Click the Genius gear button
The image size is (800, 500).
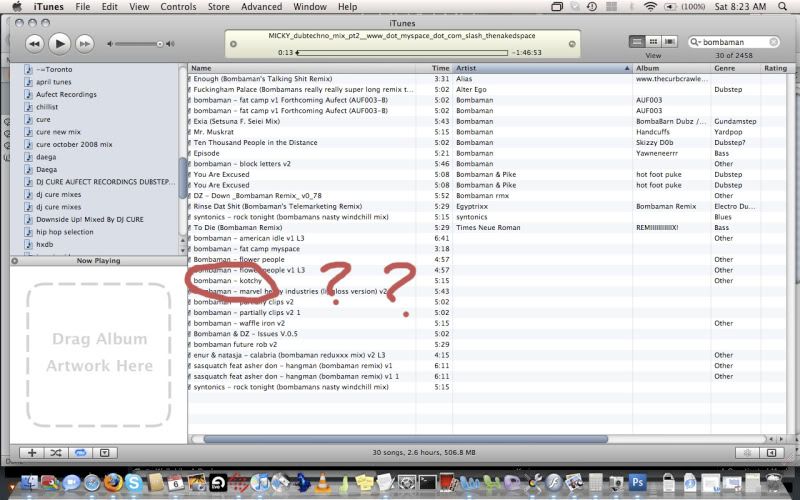[747, 453]
